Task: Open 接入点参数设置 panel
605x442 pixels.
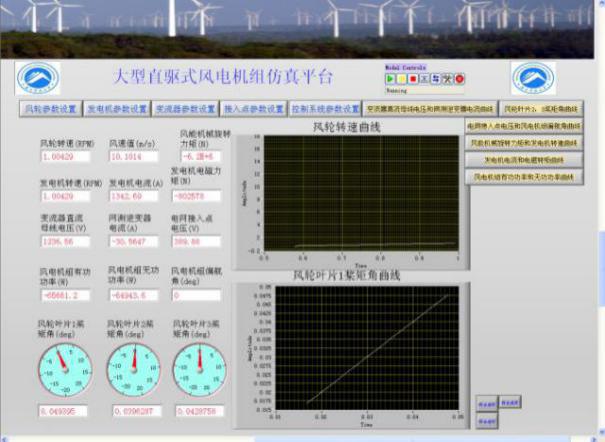Action: (254, 109)
